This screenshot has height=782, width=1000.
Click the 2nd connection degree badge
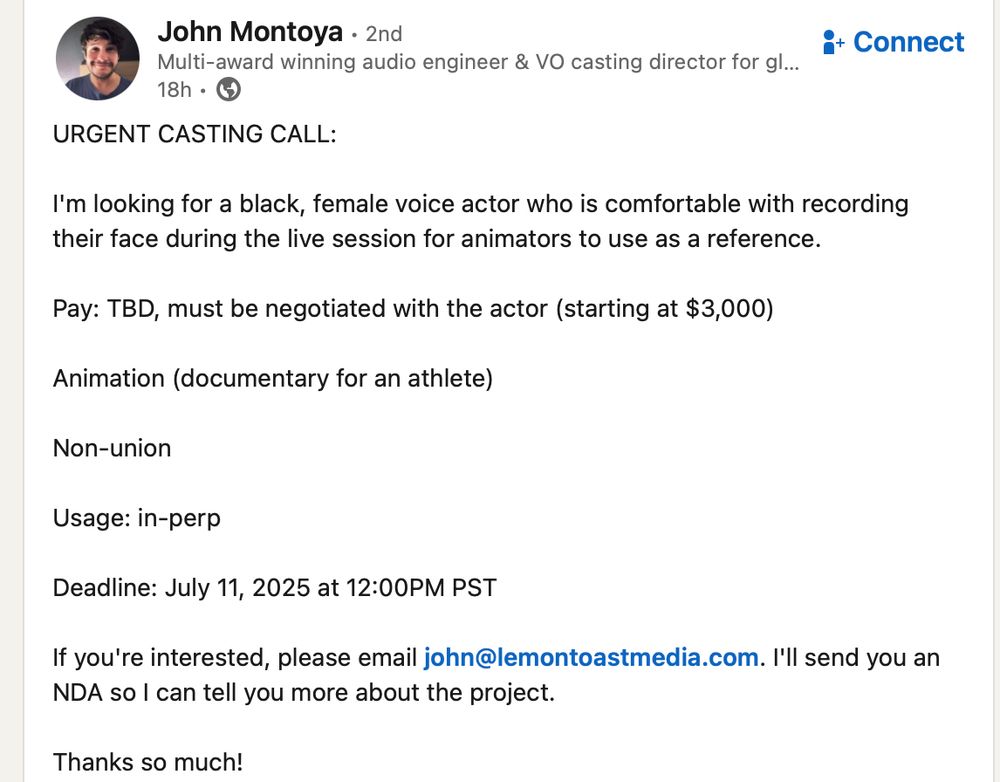(x=383, y=34)
